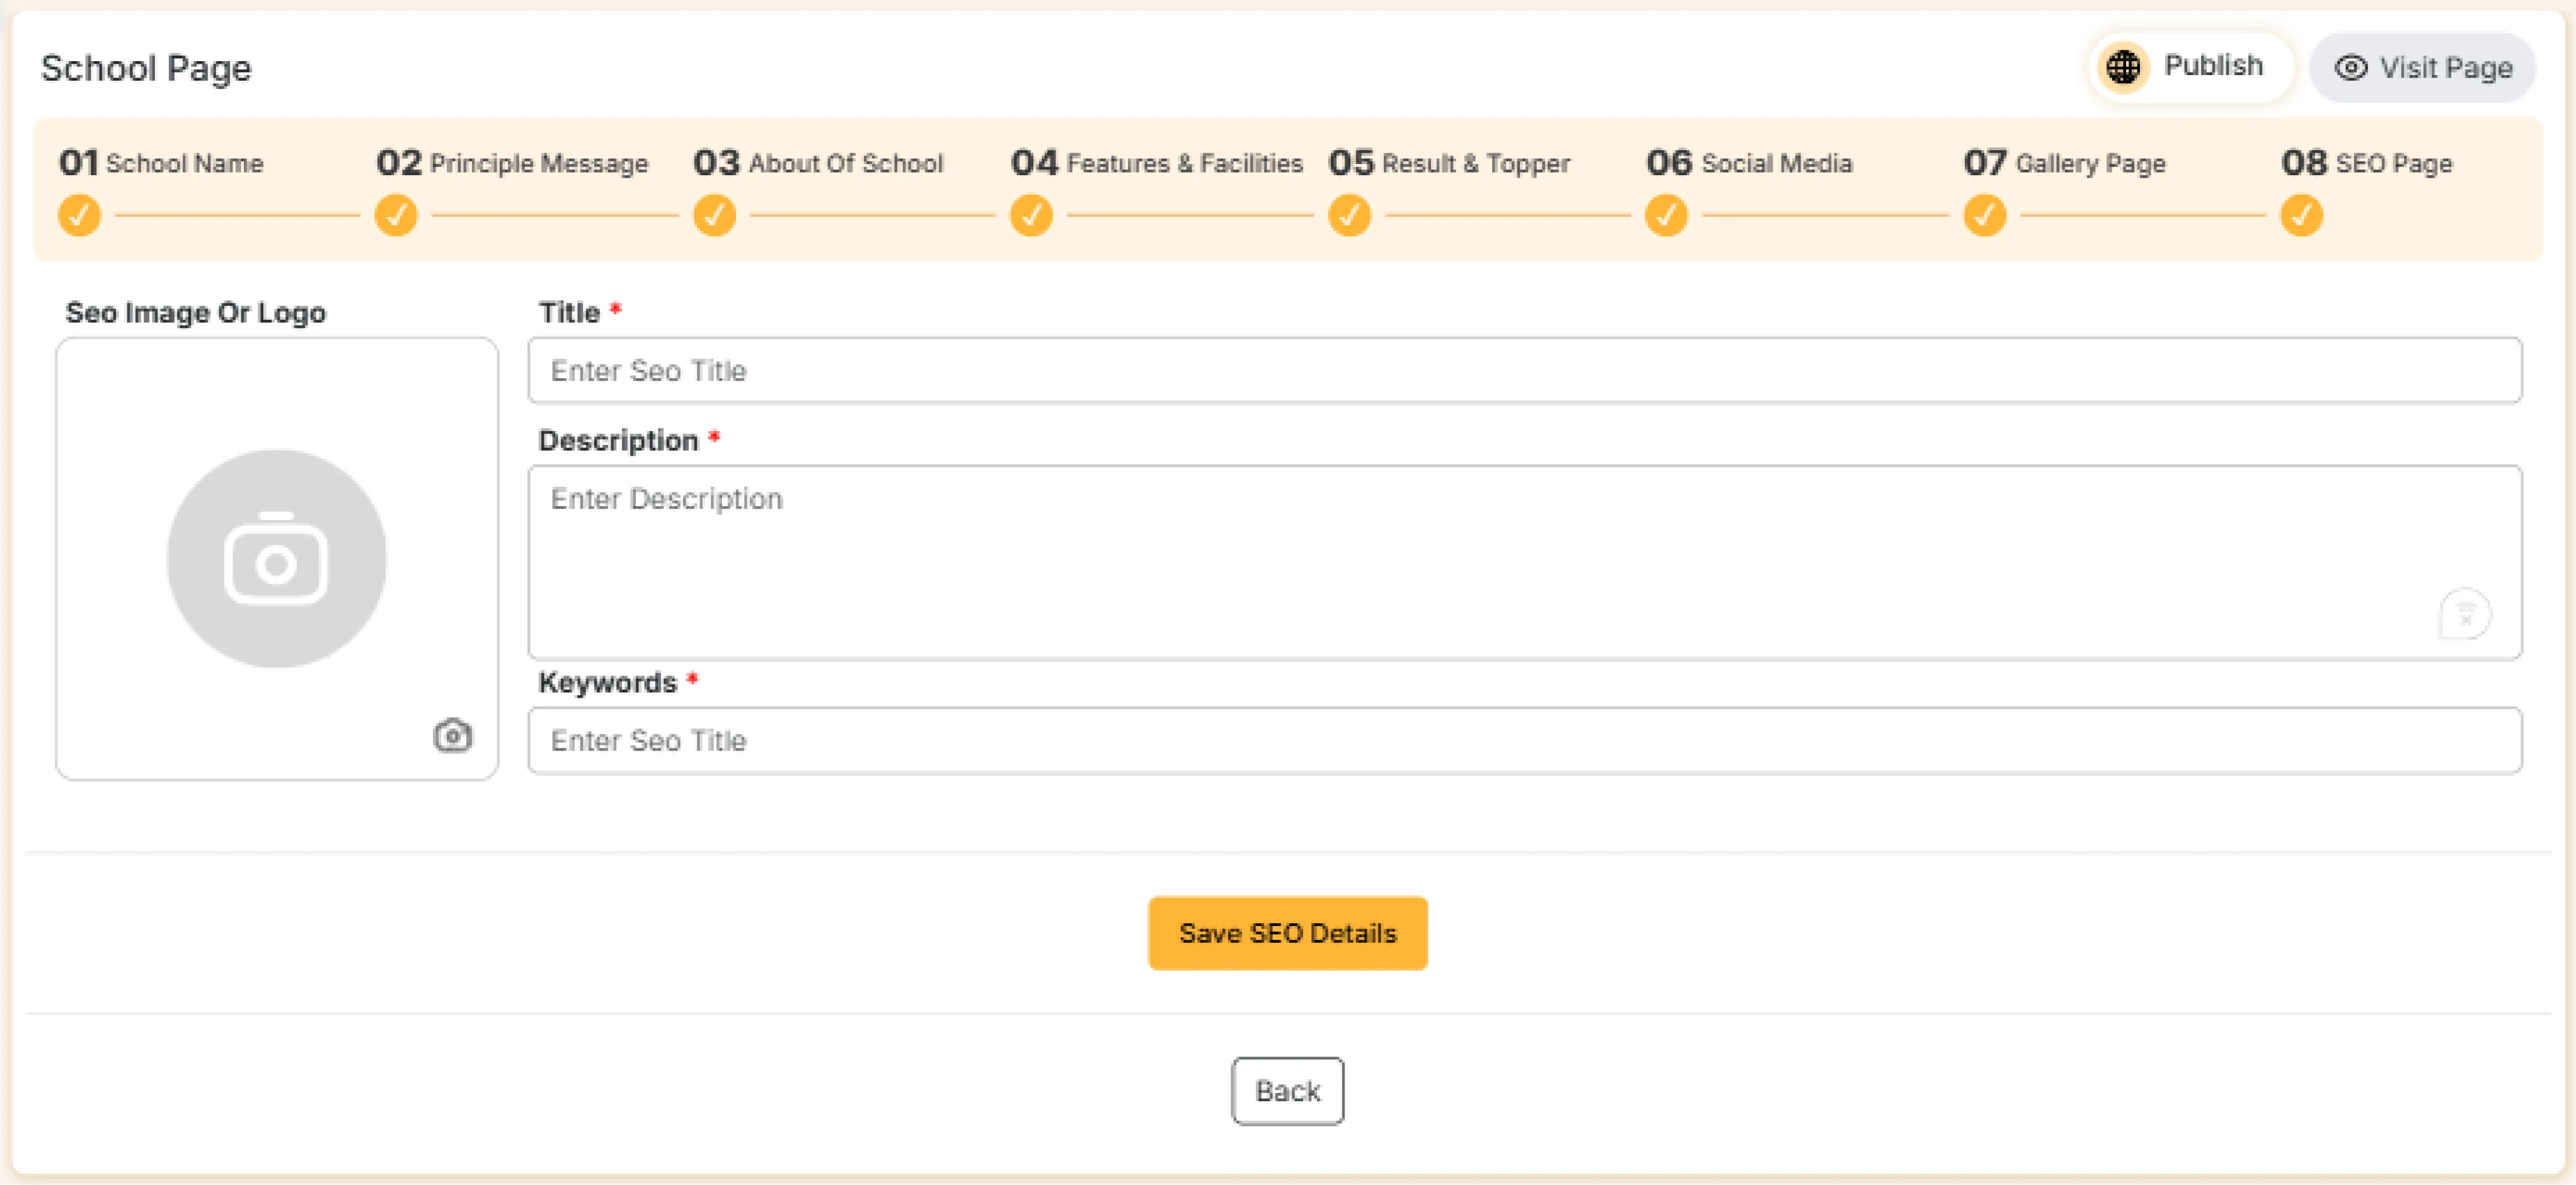Click the checkmark under 04 Features & Facilities
2576x1185 pixels.
pos(1031,215)
